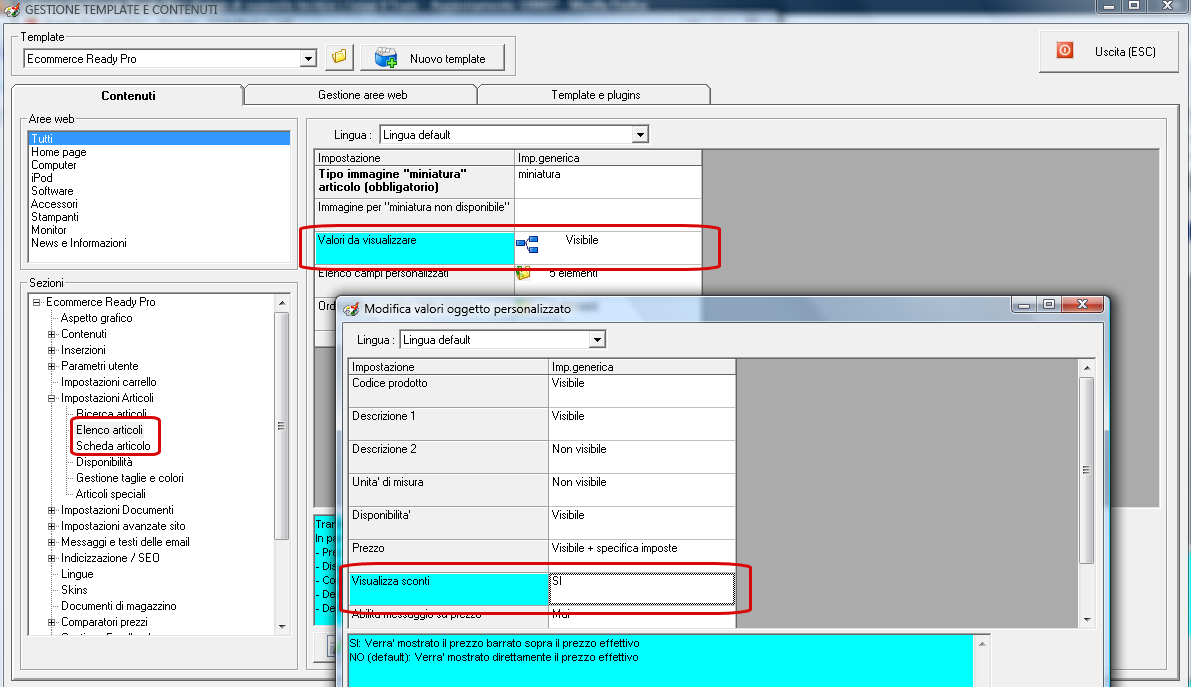Select Gestione taglie e colori item
This screenshot has height=687, width=1191.
pos(130,477)
